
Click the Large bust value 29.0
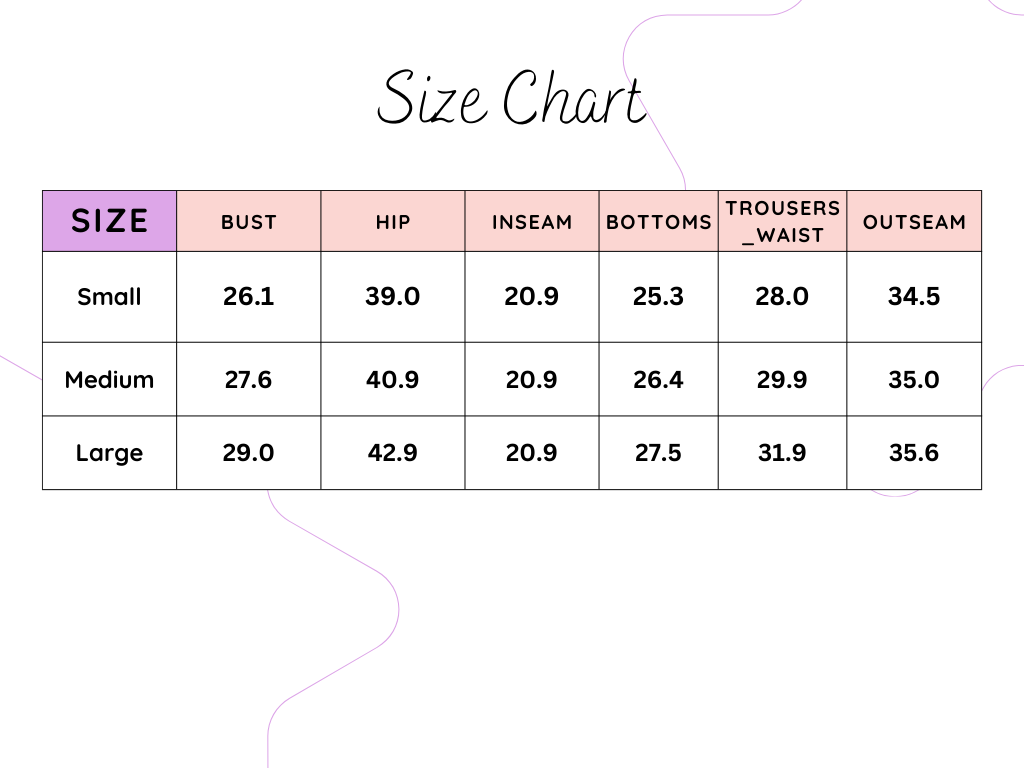point(248,453)
